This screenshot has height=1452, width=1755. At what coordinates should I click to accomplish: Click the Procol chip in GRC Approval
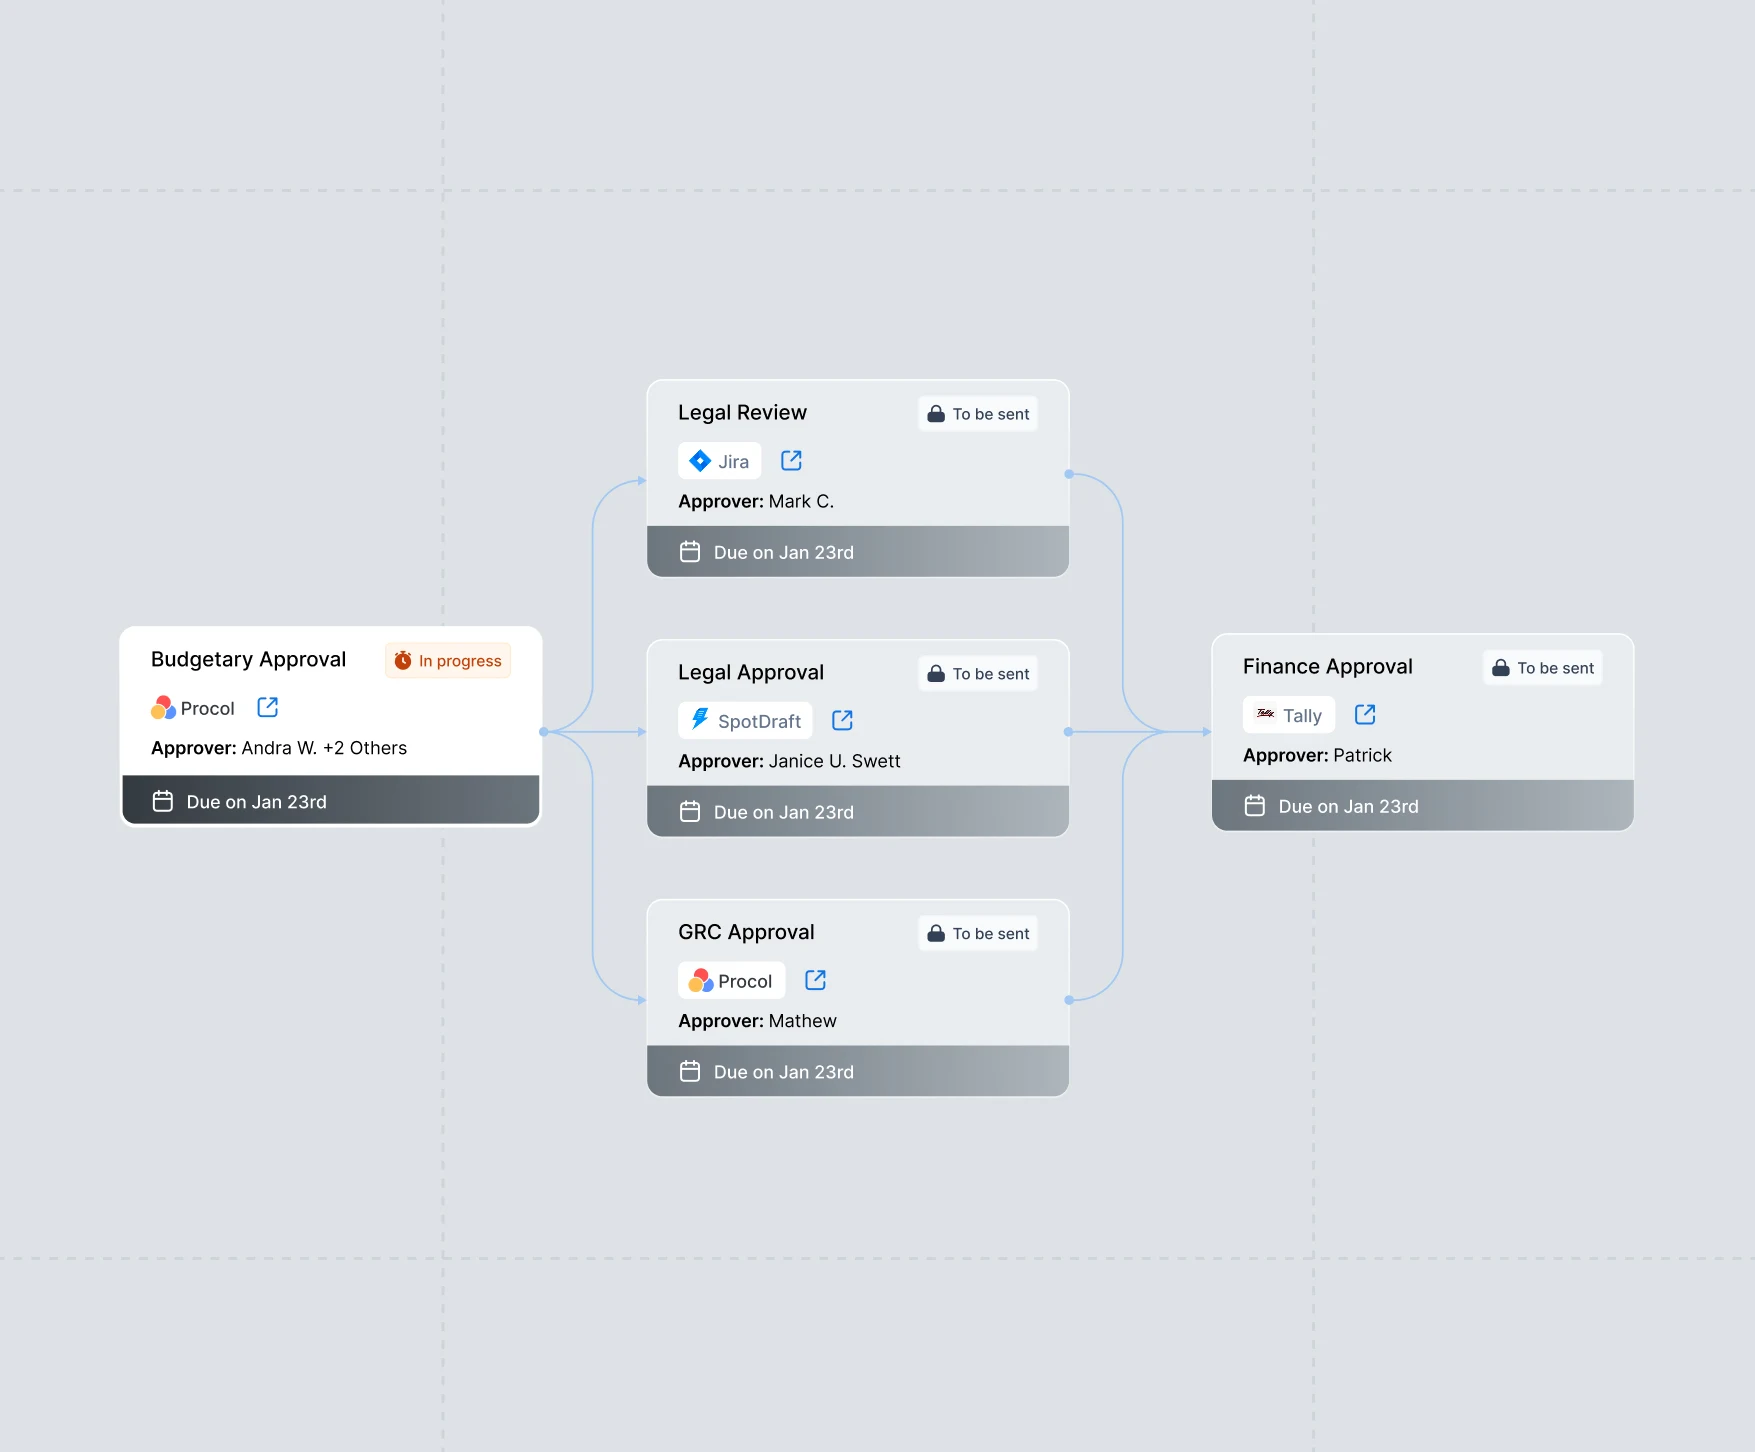731,981
